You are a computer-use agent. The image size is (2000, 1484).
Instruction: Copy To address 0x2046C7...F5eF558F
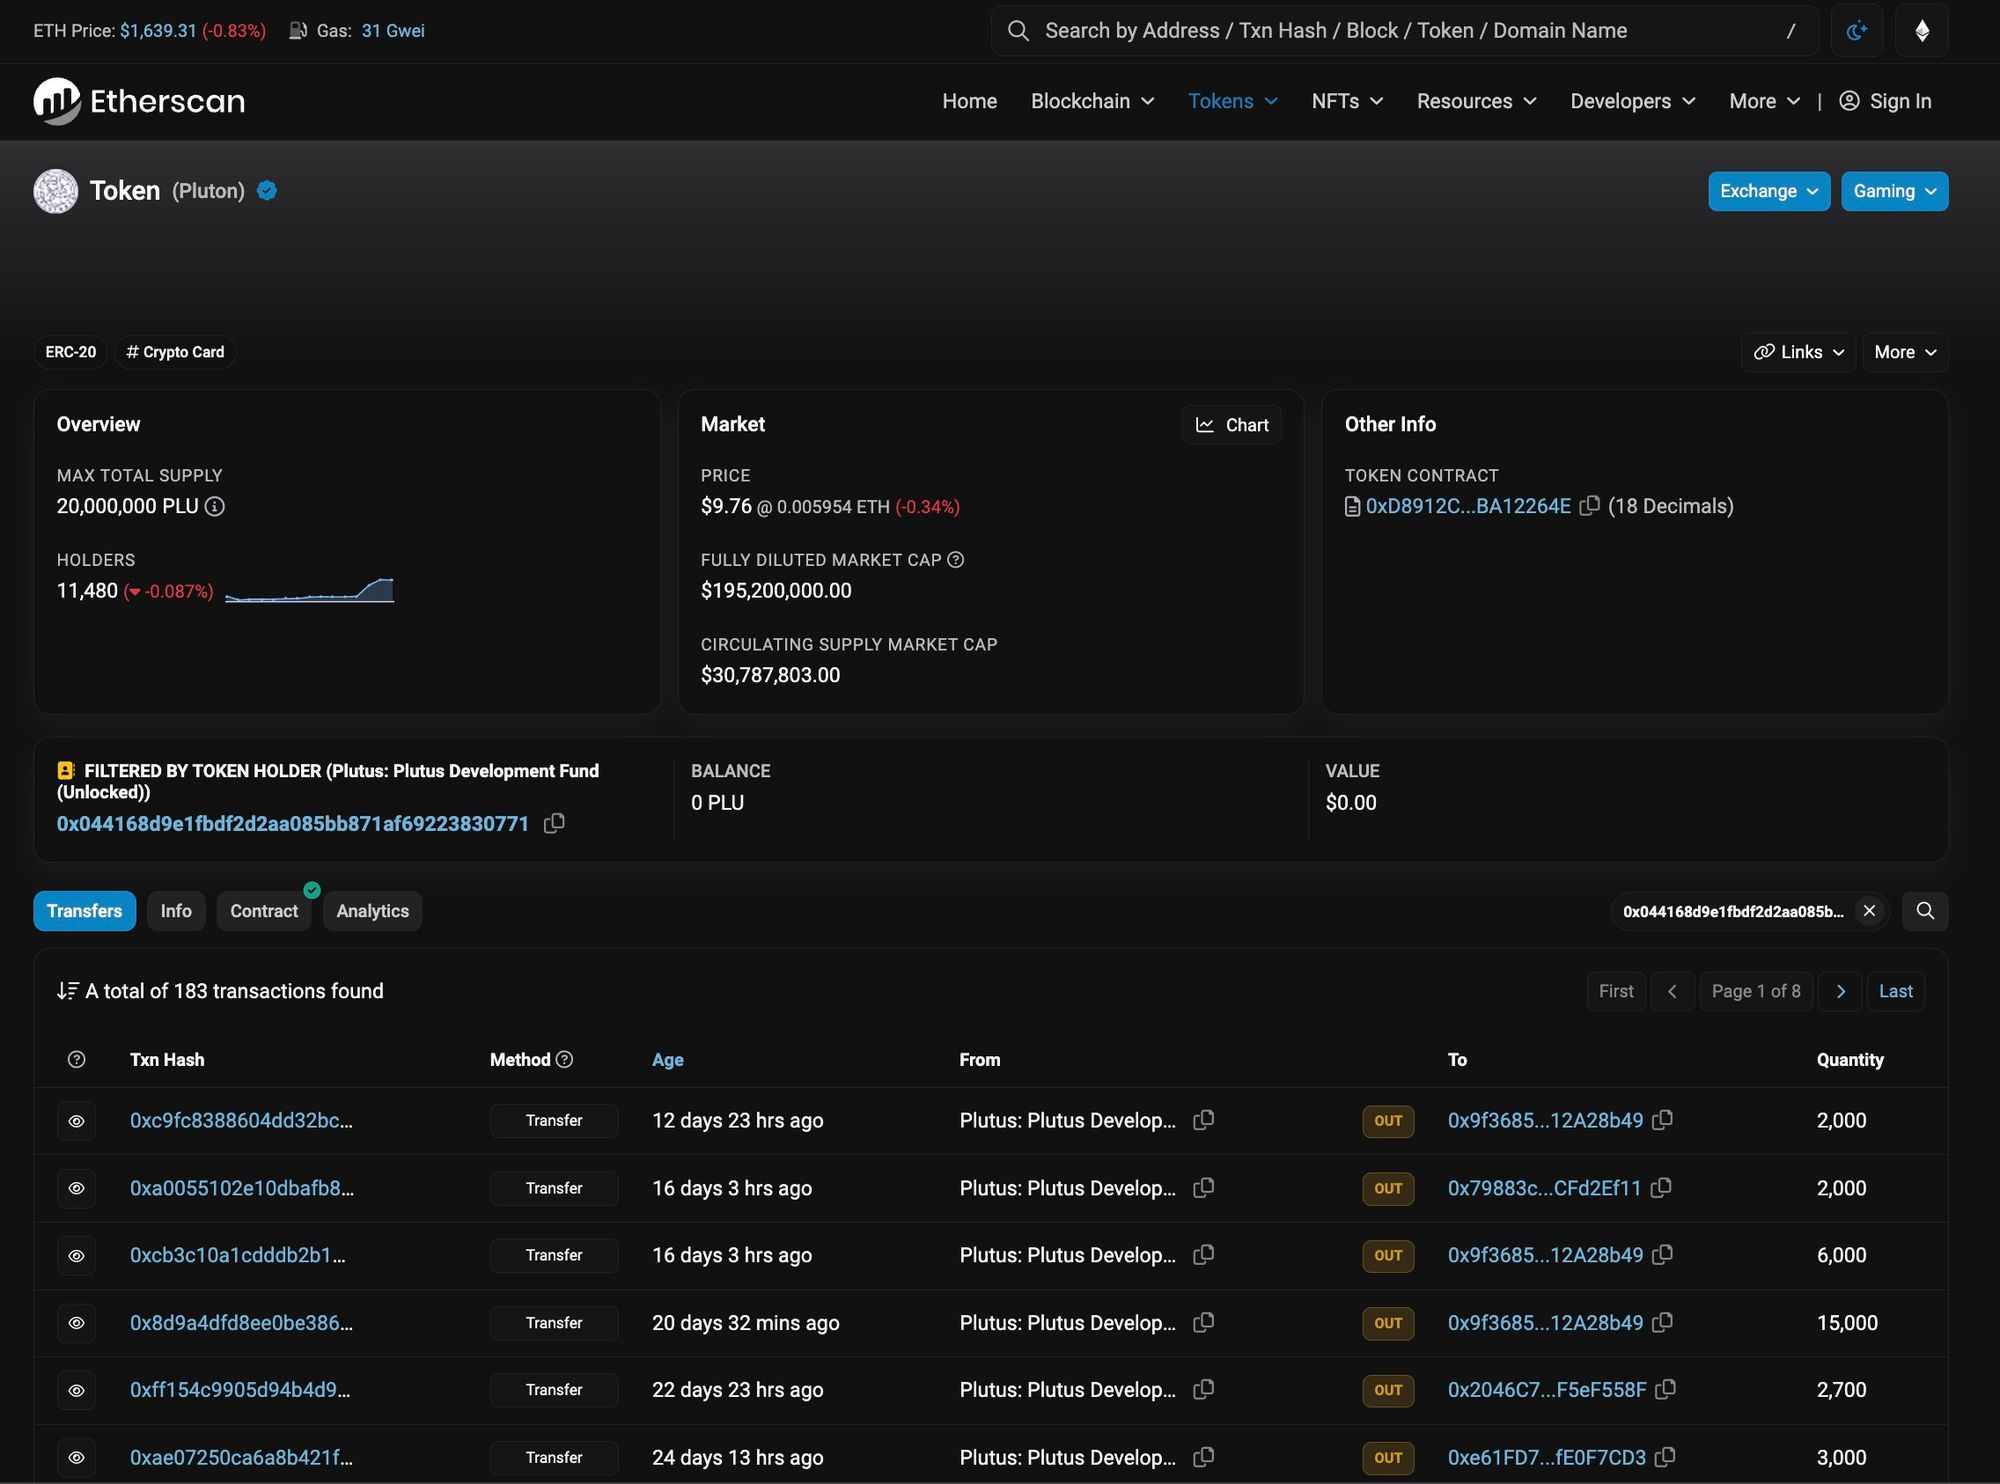pos(1665,1389)
